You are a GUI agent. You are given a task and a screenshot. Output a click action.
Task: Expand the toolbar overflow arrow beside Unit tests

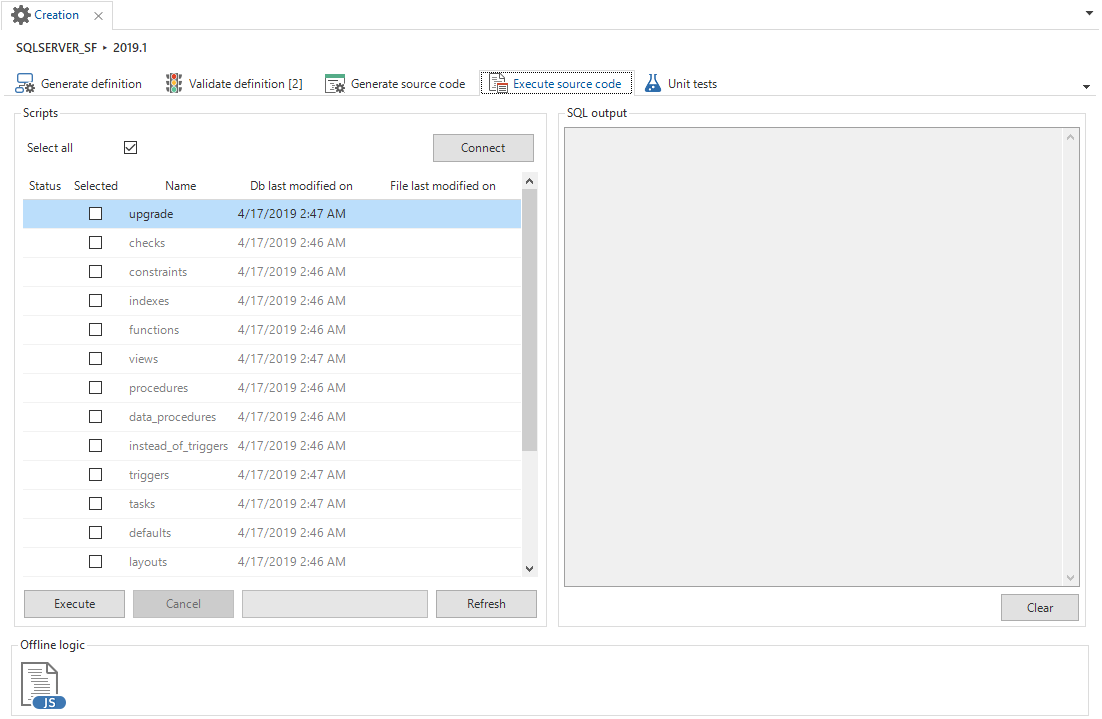click(x=1086, y=87)
